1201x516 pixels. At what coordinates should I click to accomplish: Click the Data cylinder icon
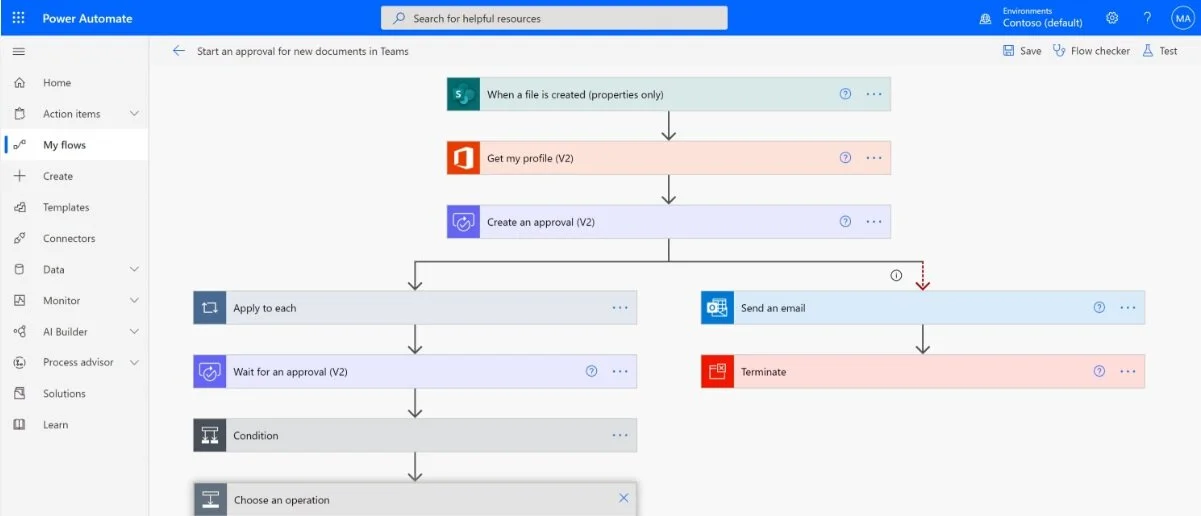tap(19, 269)
